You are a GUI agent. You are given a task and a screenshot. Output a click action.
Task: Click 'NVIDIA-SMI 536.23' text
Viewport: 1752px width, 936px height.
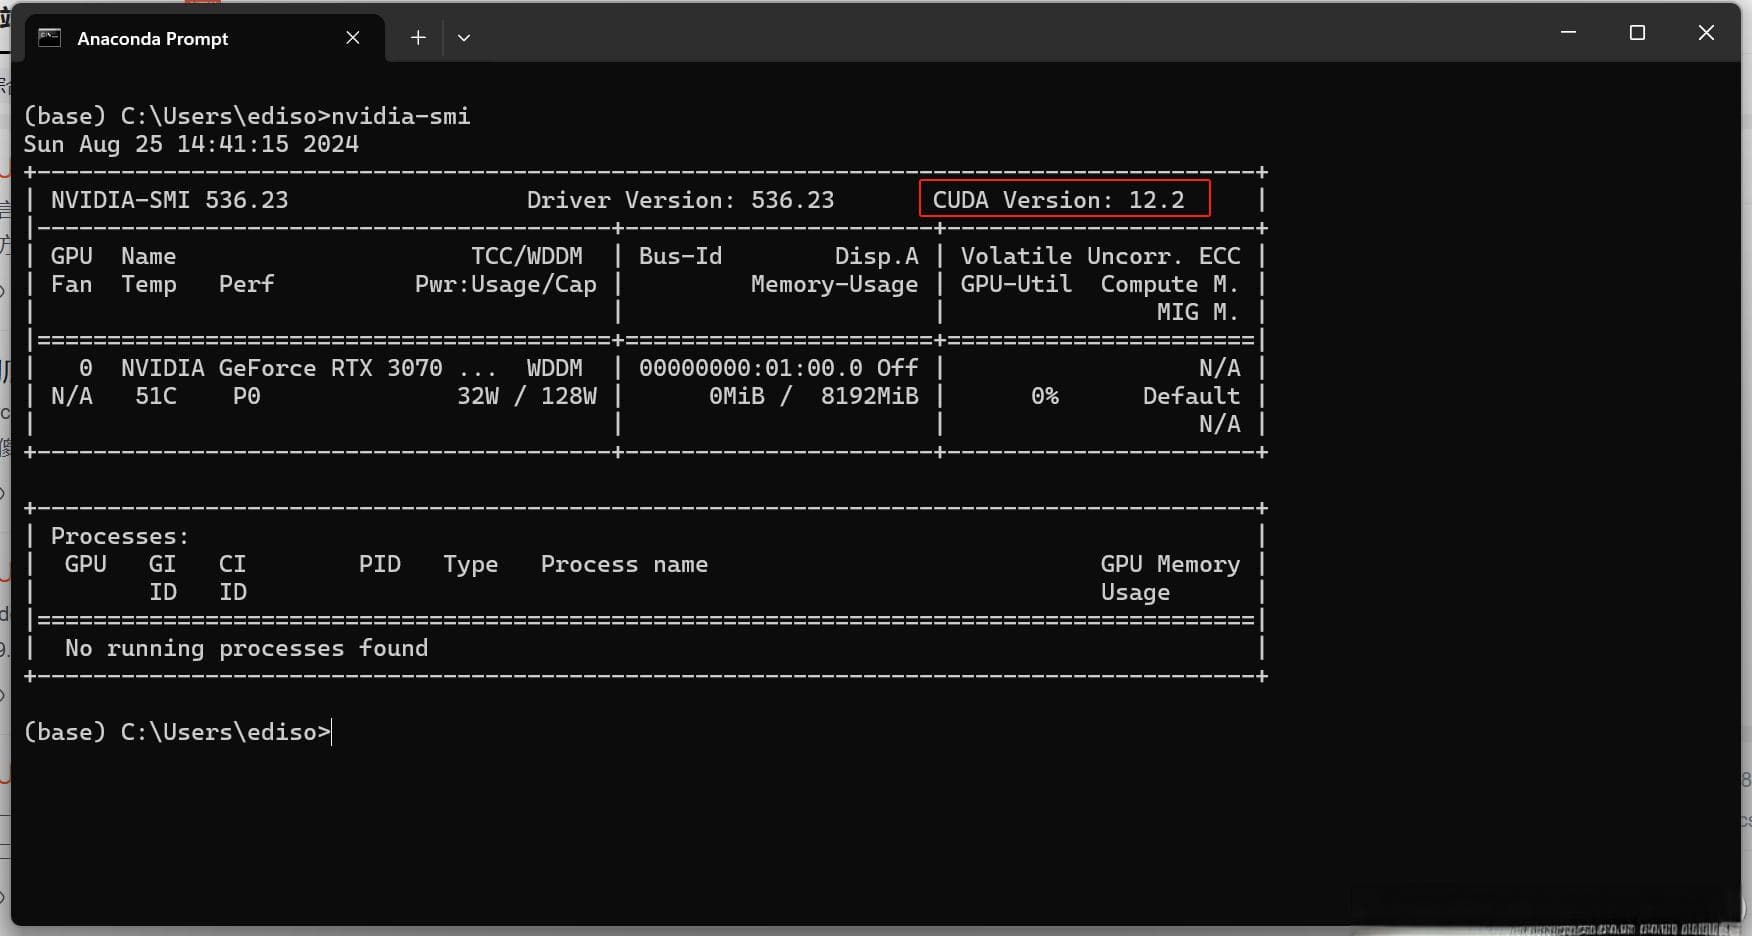[170, 200]
